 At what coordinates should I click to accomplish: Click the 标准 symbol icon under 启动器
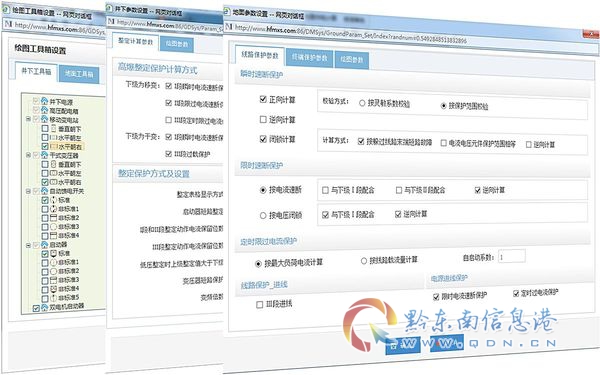(54, 253)
